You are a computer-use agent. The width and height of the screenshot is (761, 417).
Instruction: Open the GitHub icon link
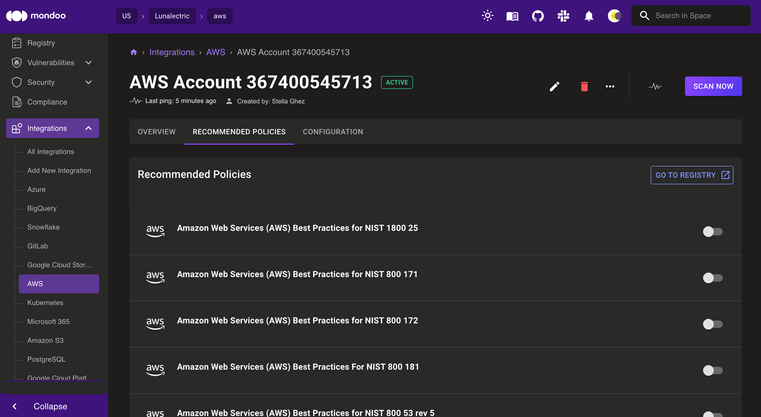click(538, 16)
